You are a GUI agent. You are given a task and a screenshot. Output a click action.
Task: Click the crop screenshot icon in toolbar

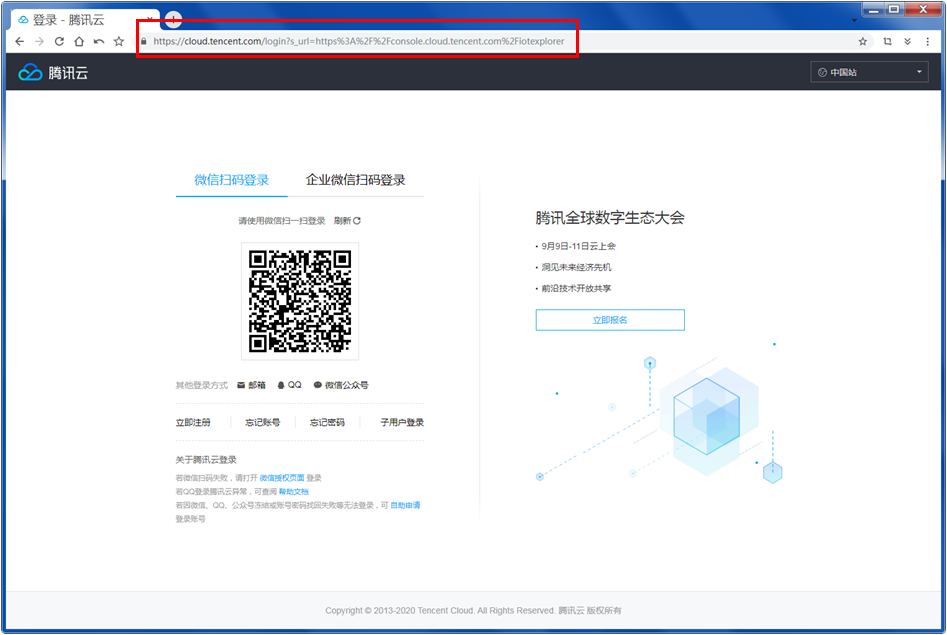(887, 41)
